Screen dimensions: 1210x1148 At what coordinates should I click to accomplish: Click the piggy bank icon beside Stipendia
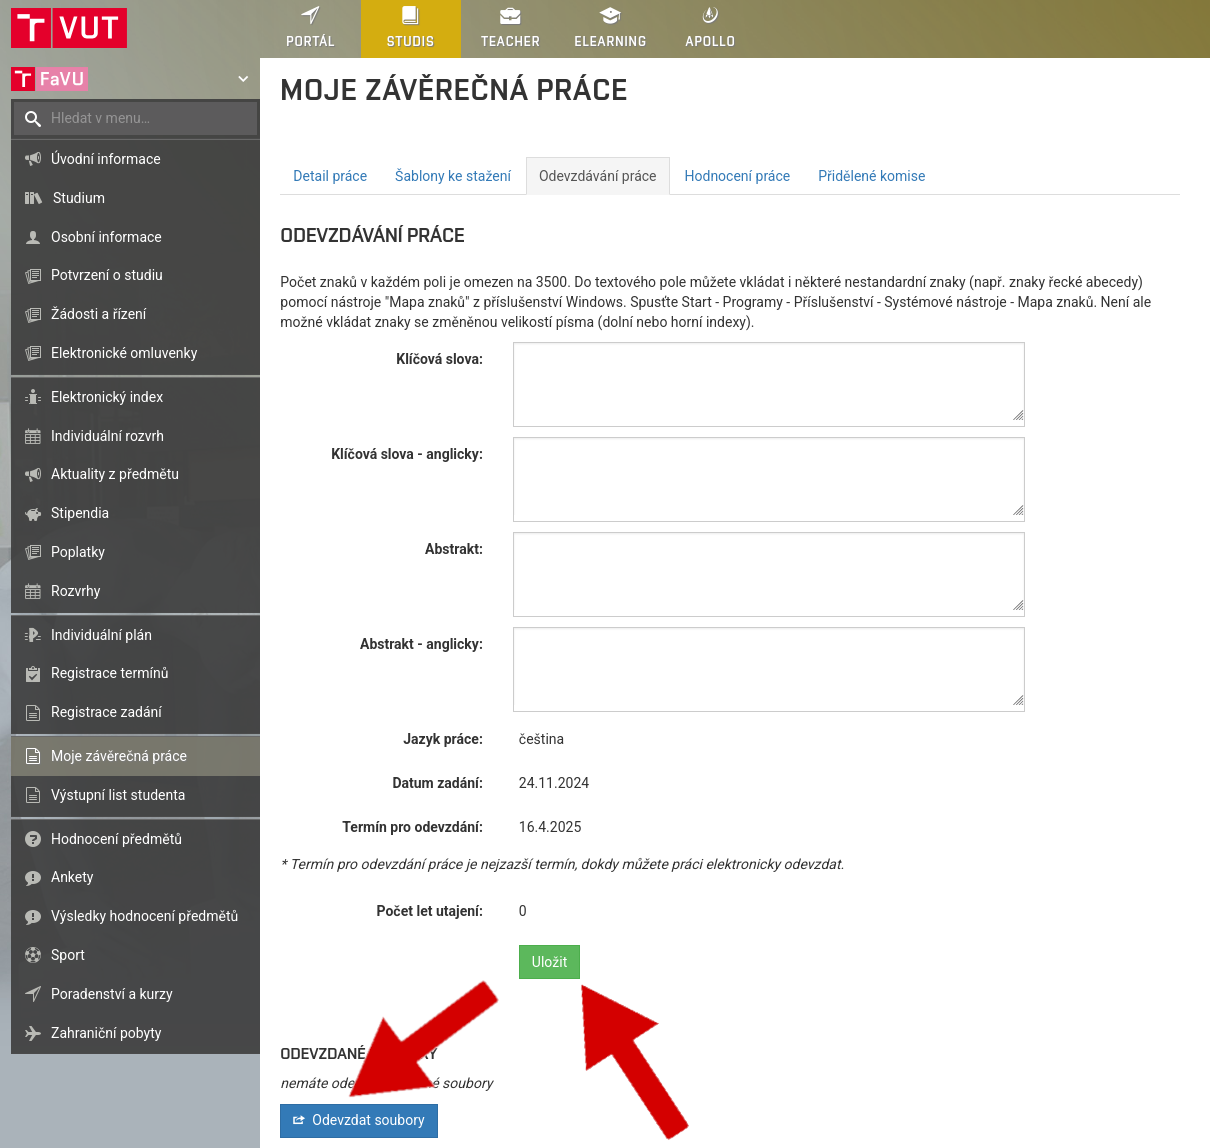point(33,513)
